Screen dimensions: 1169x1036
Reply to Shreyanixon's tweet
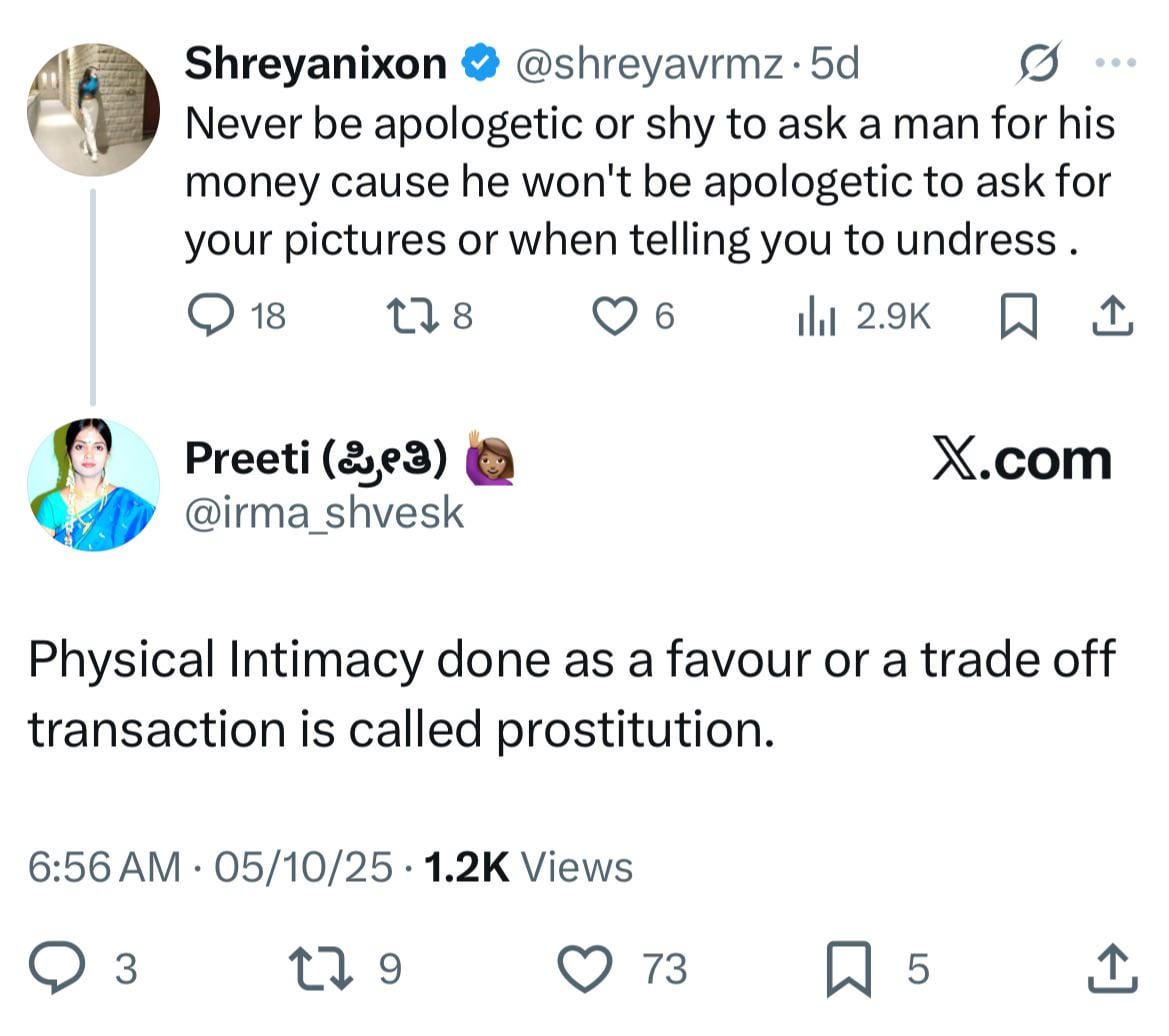point(210,316)
